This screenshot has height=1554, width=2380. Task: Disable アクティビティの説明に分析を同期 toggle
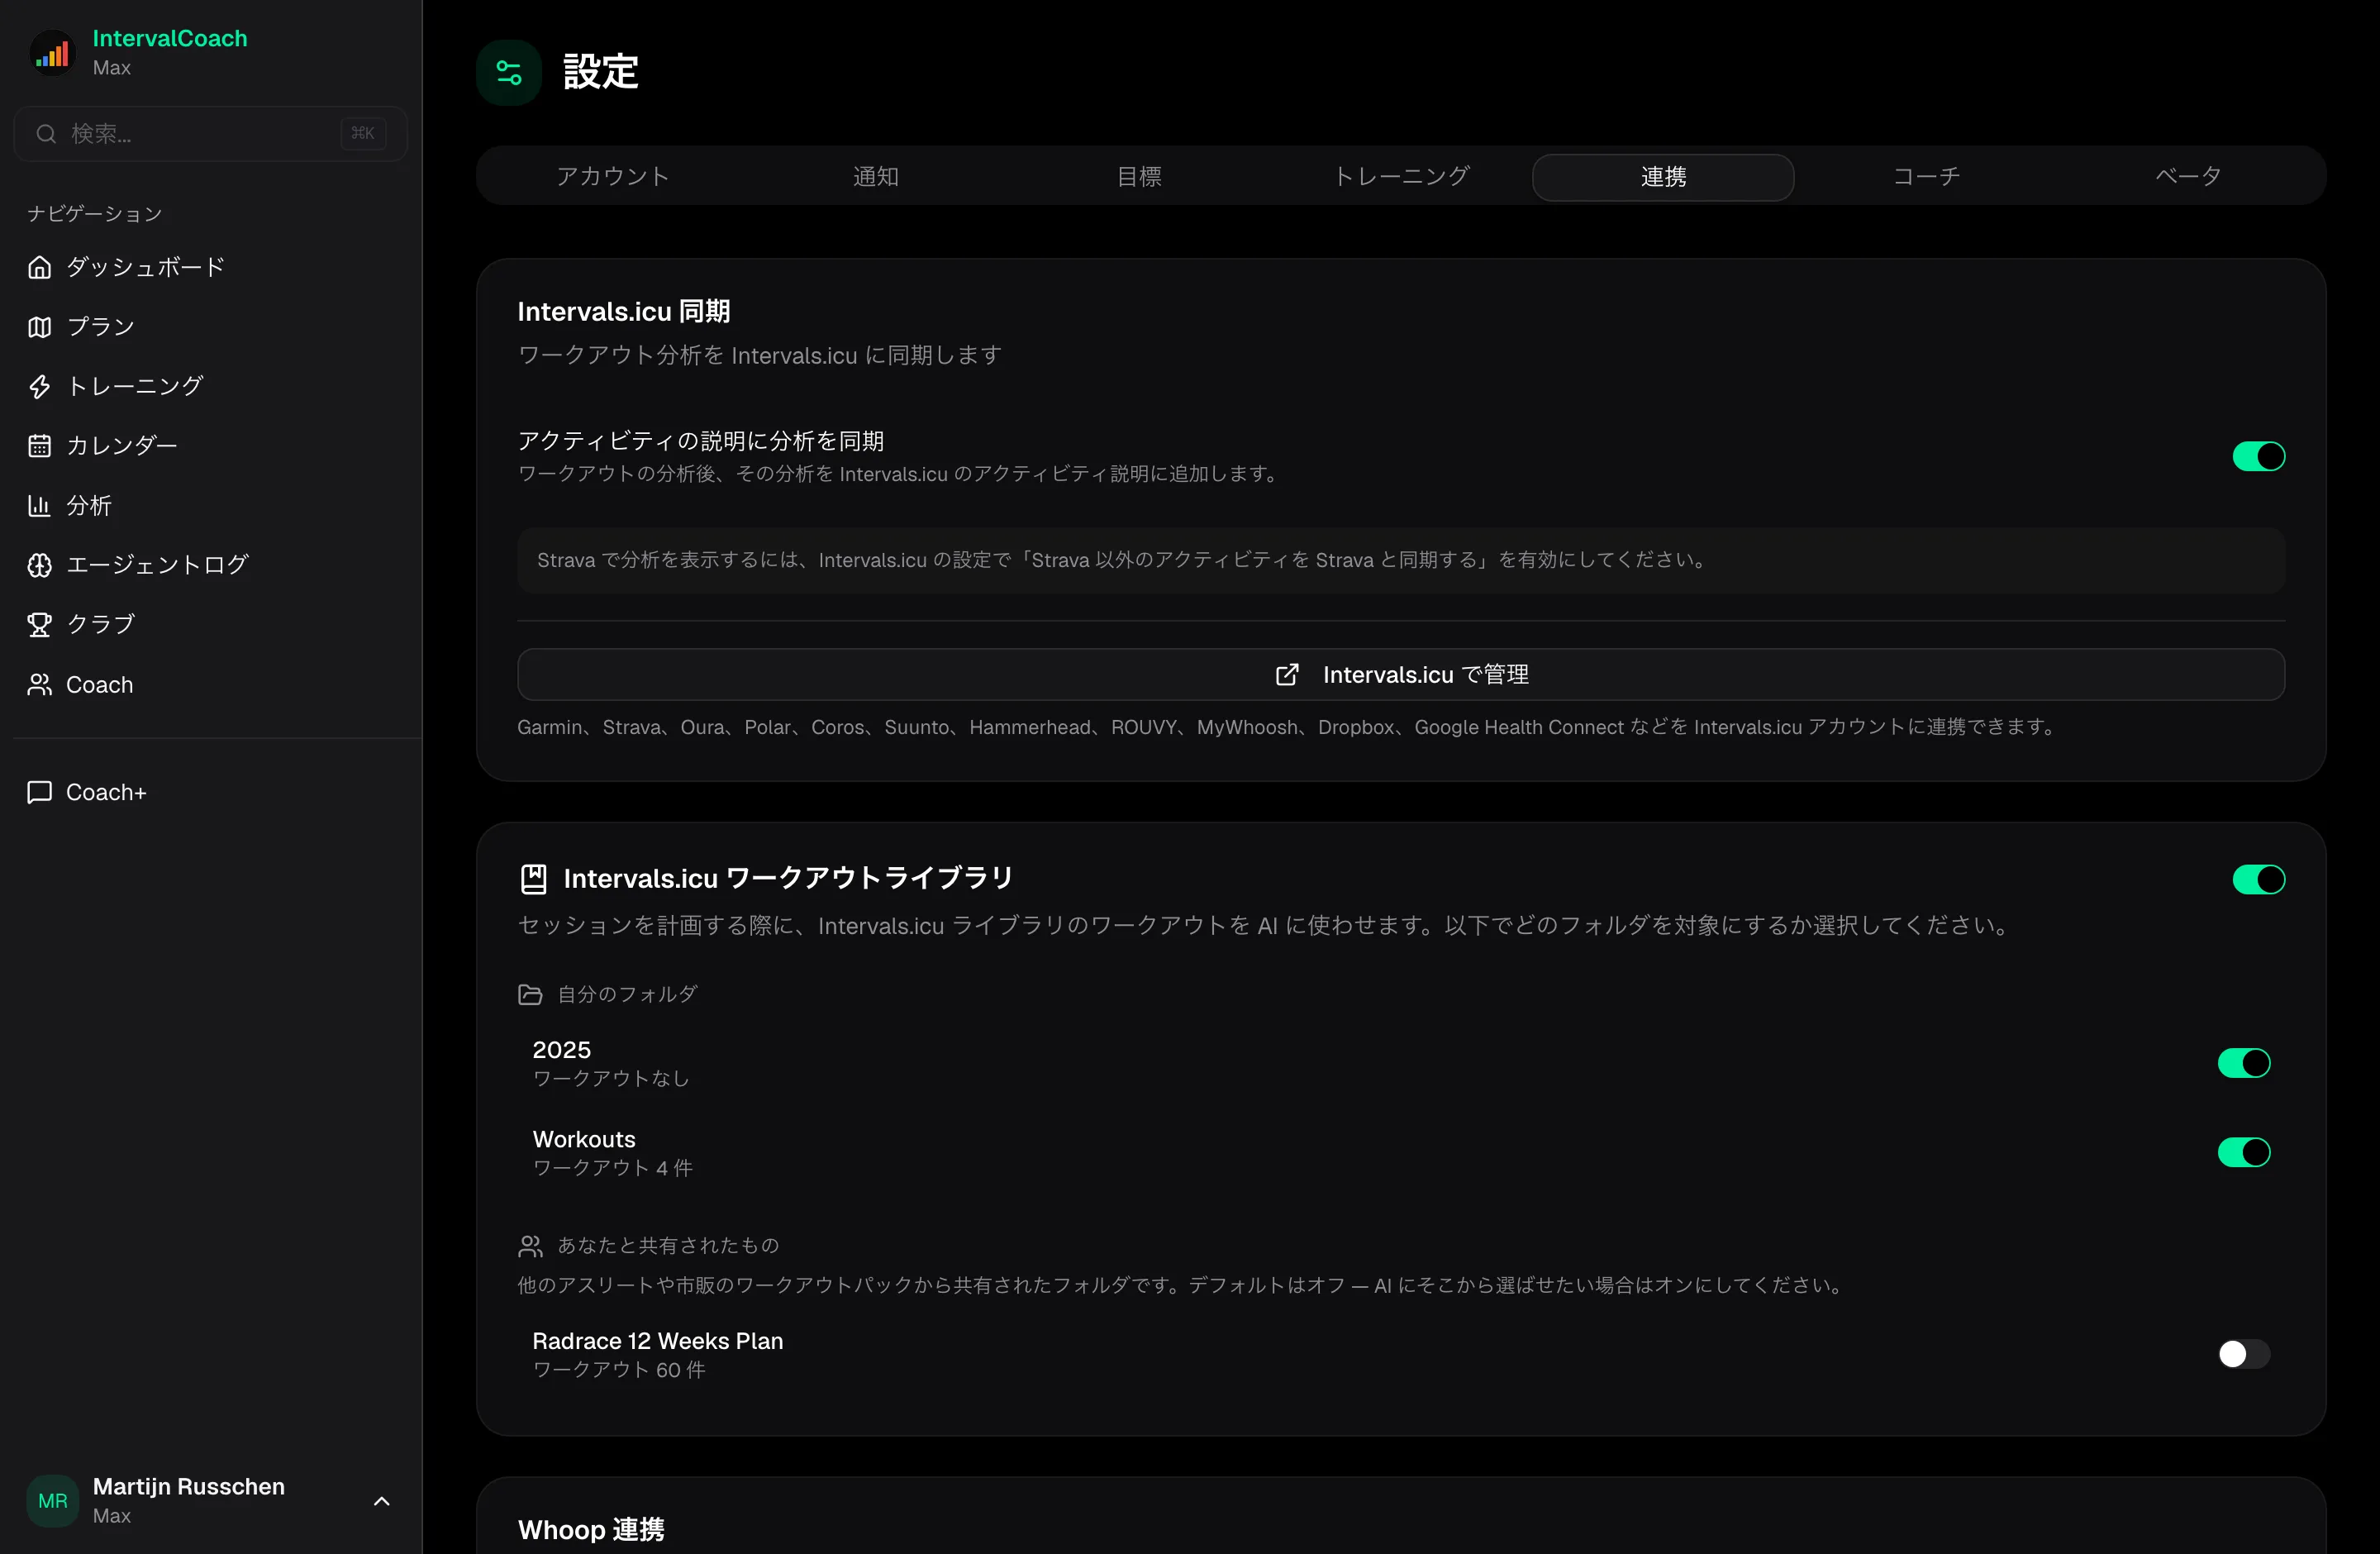pos(2258,457)
